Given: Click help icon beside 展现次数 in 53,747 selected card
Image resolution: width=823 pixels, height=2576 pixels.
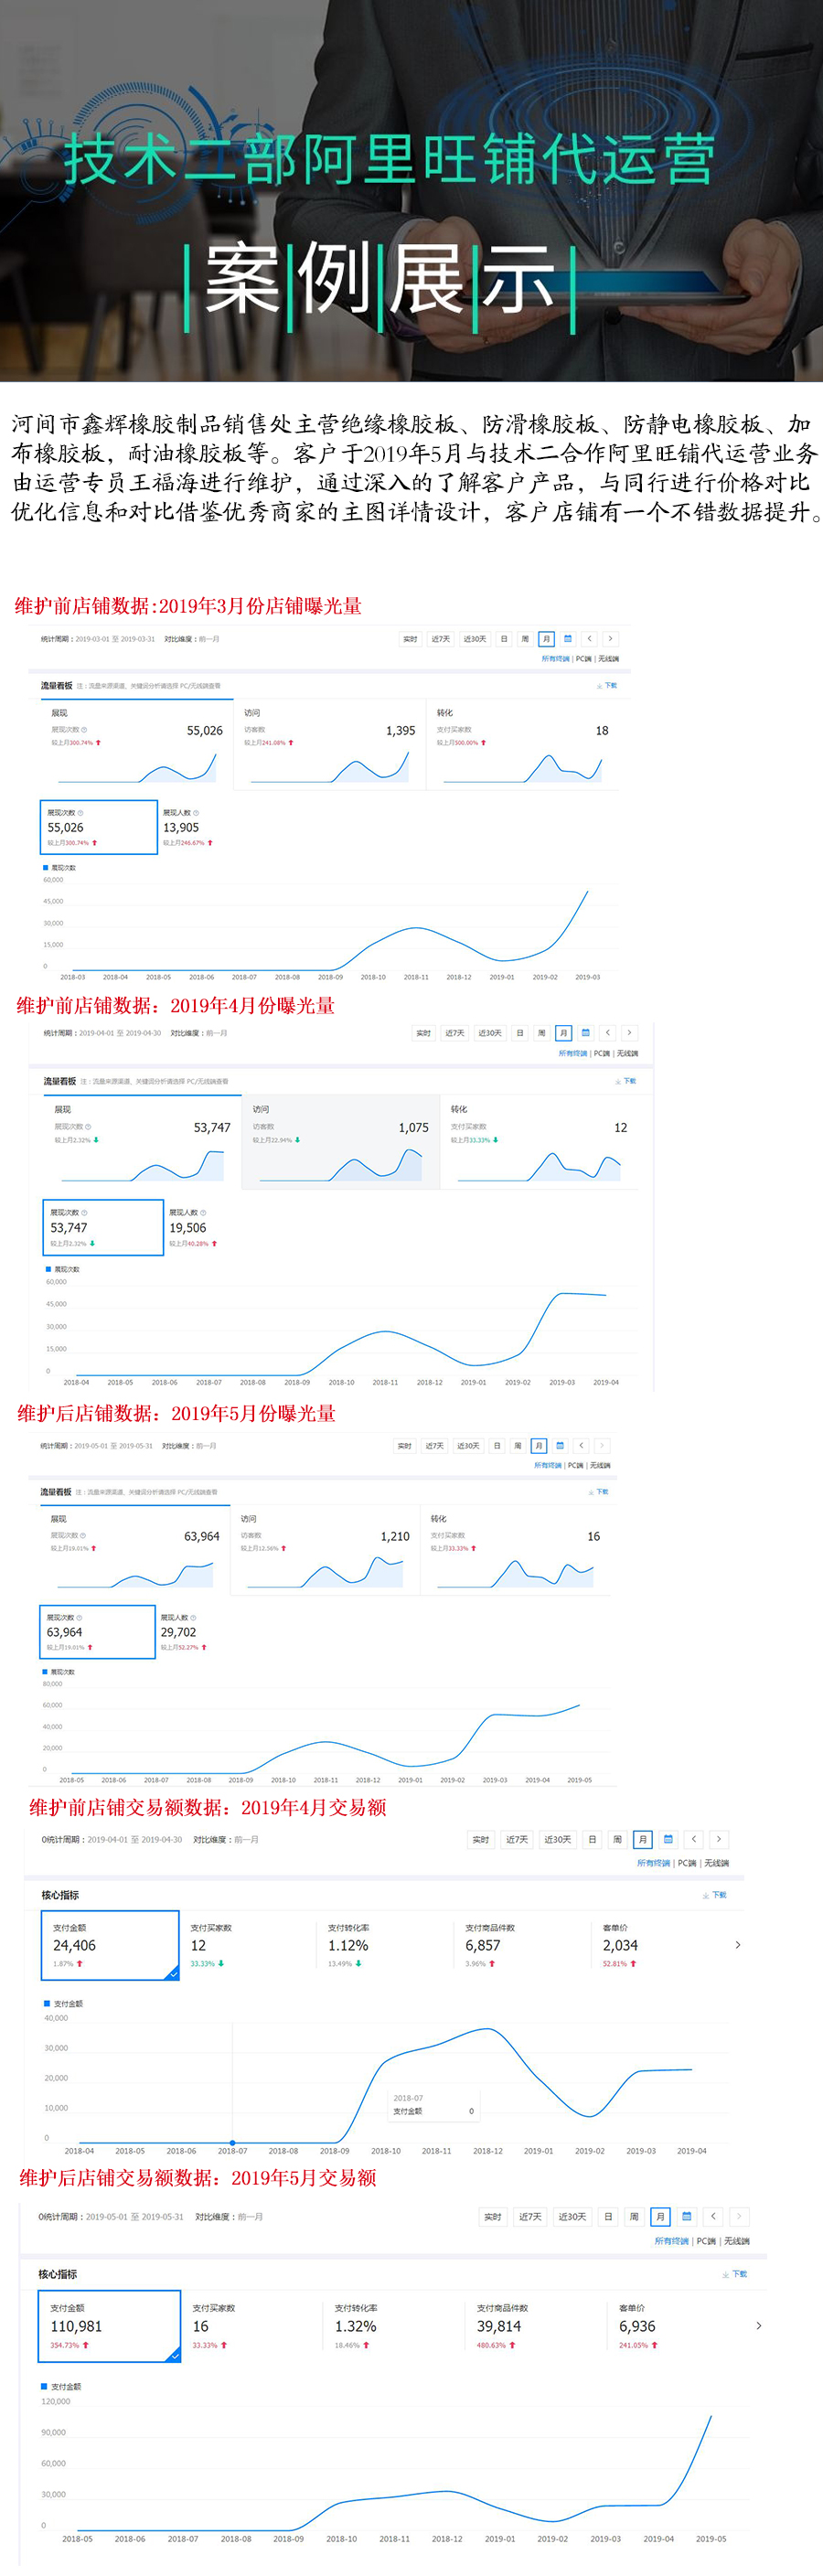Looking at the screenshot, I should [x=85, y=1213].
